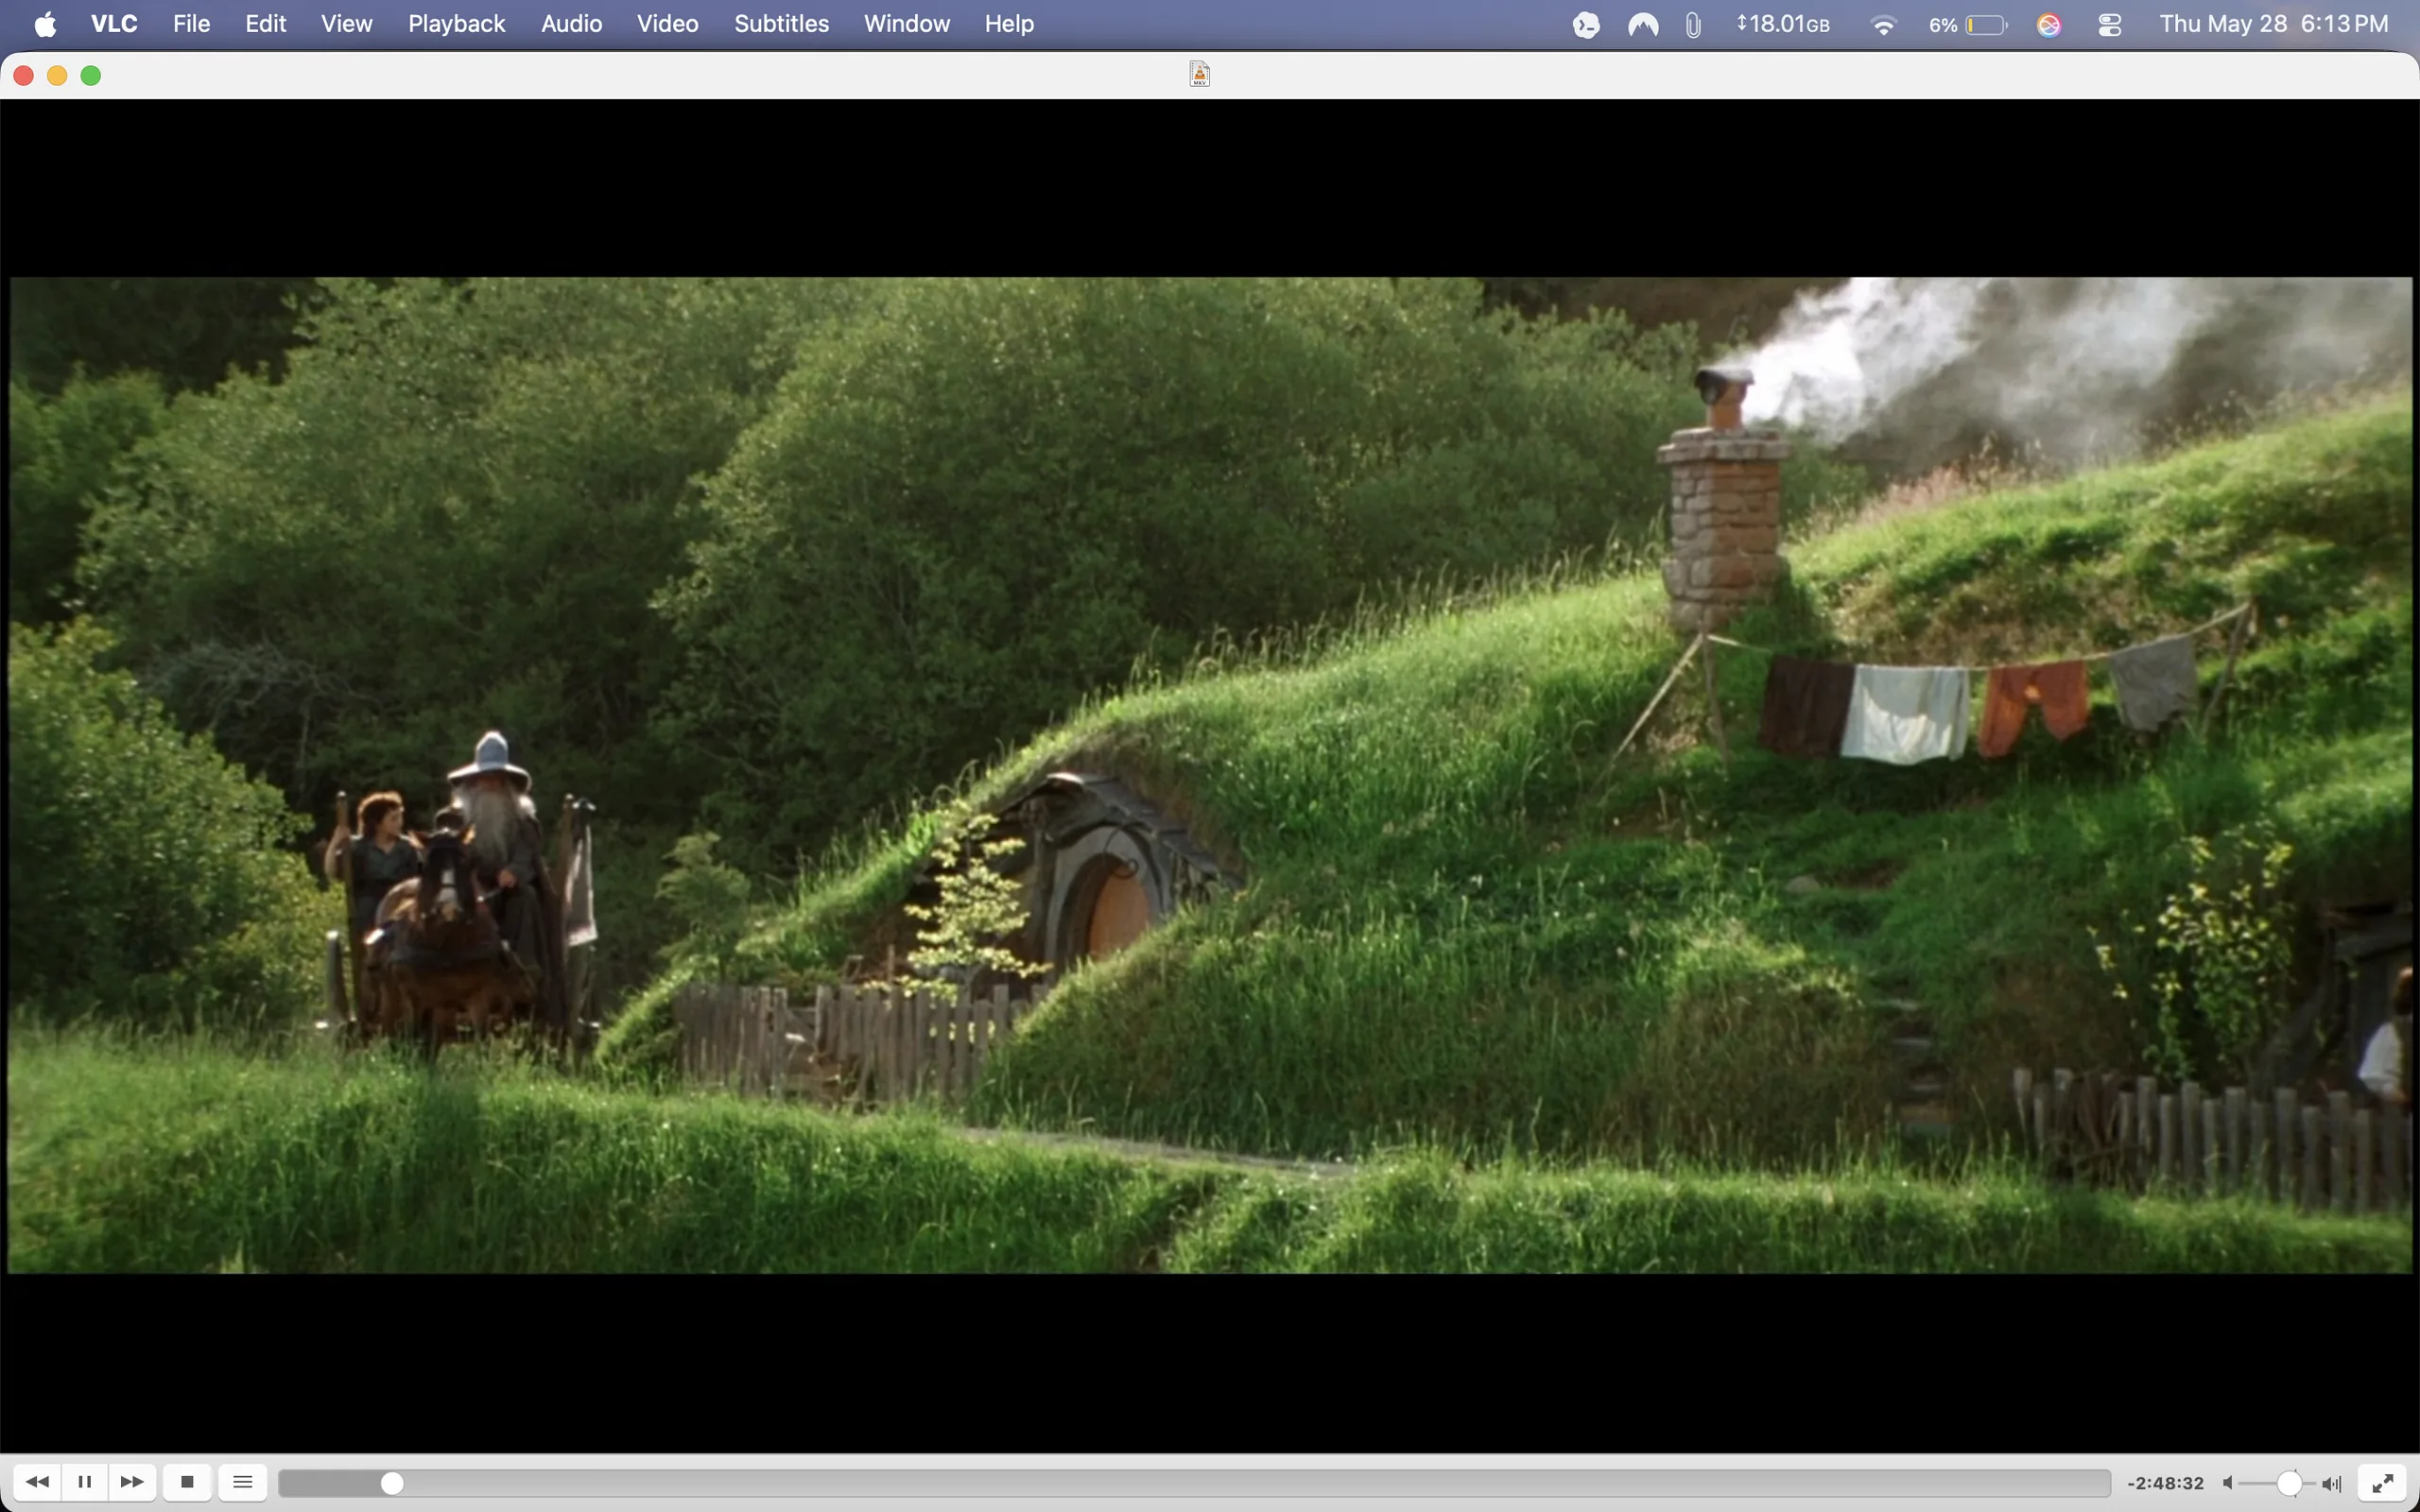
Task: Stop the video playback
Action: click(x=187, y=1482)
